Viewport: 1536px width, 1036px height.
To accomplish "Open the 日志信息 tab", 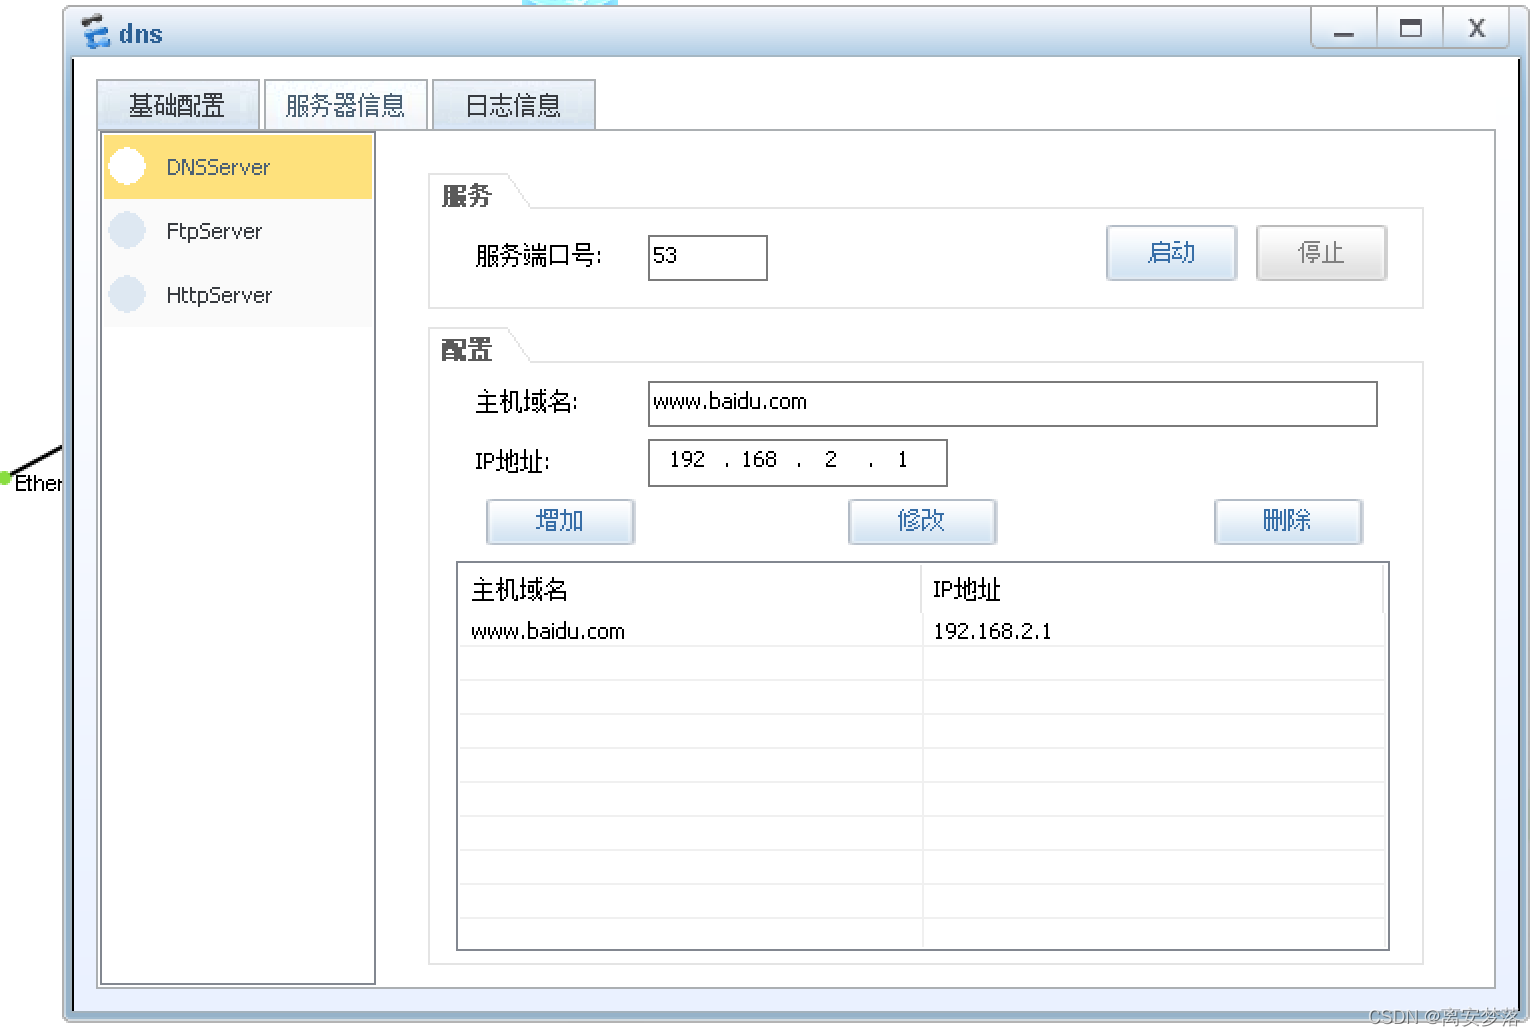I will 514,105.
